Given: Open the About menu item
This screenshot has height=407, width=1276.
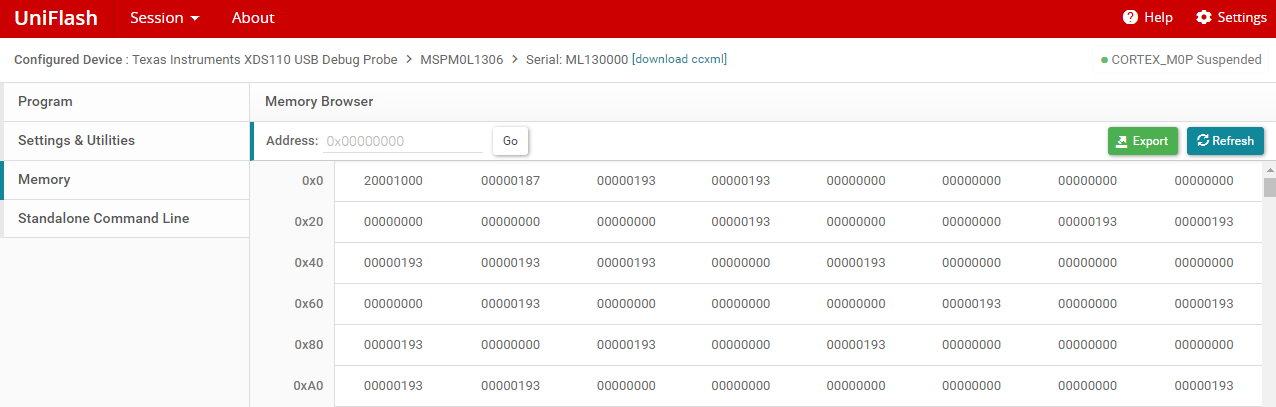Looking at the screenshot, I should coord(253,18).
